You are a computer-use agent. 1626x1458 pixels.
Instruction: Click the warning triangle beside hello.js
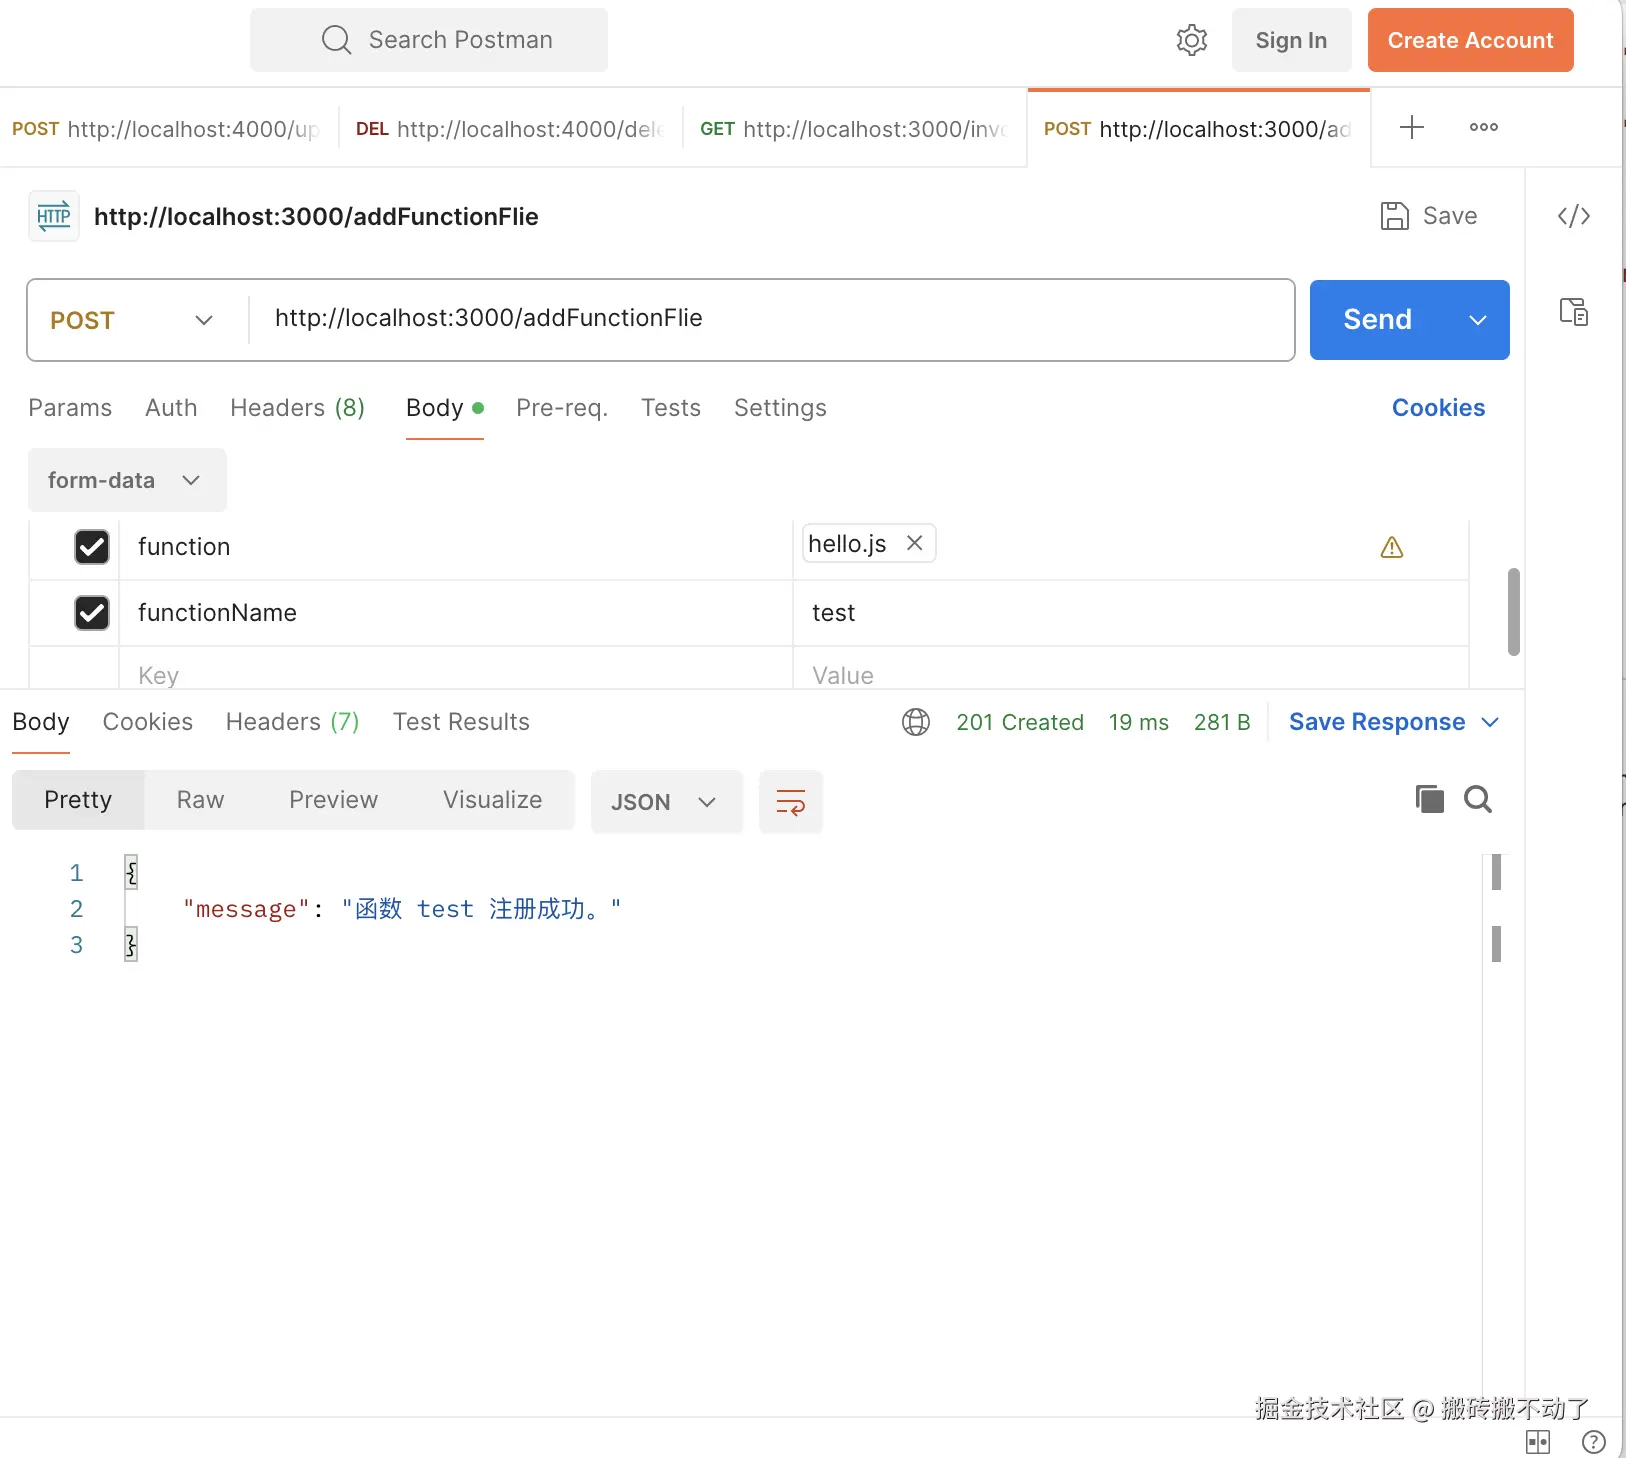tap(1392, 547)
